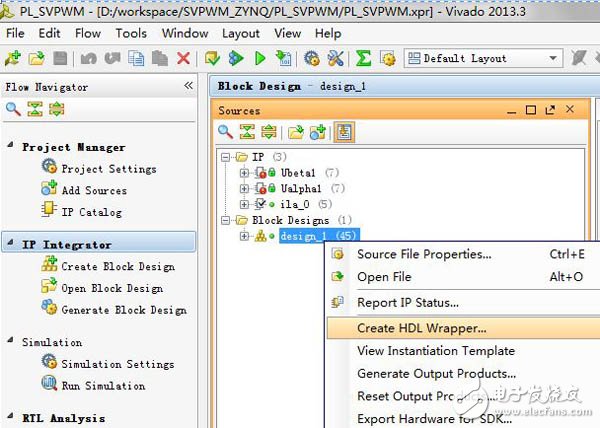Click the green Run Implementation play icon

(x=260, y=59)
